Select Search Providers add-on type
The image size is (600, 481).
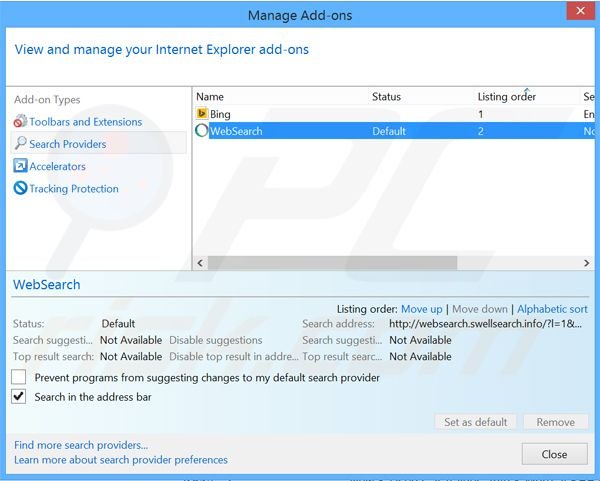[x=68, y=144]
